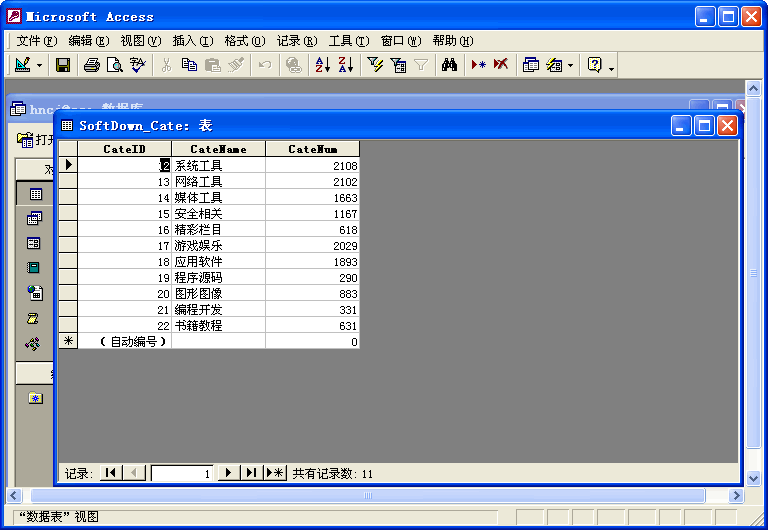The image size is (768, 530).
Task: Go to previous record navigation button
Action: [134, 473]
